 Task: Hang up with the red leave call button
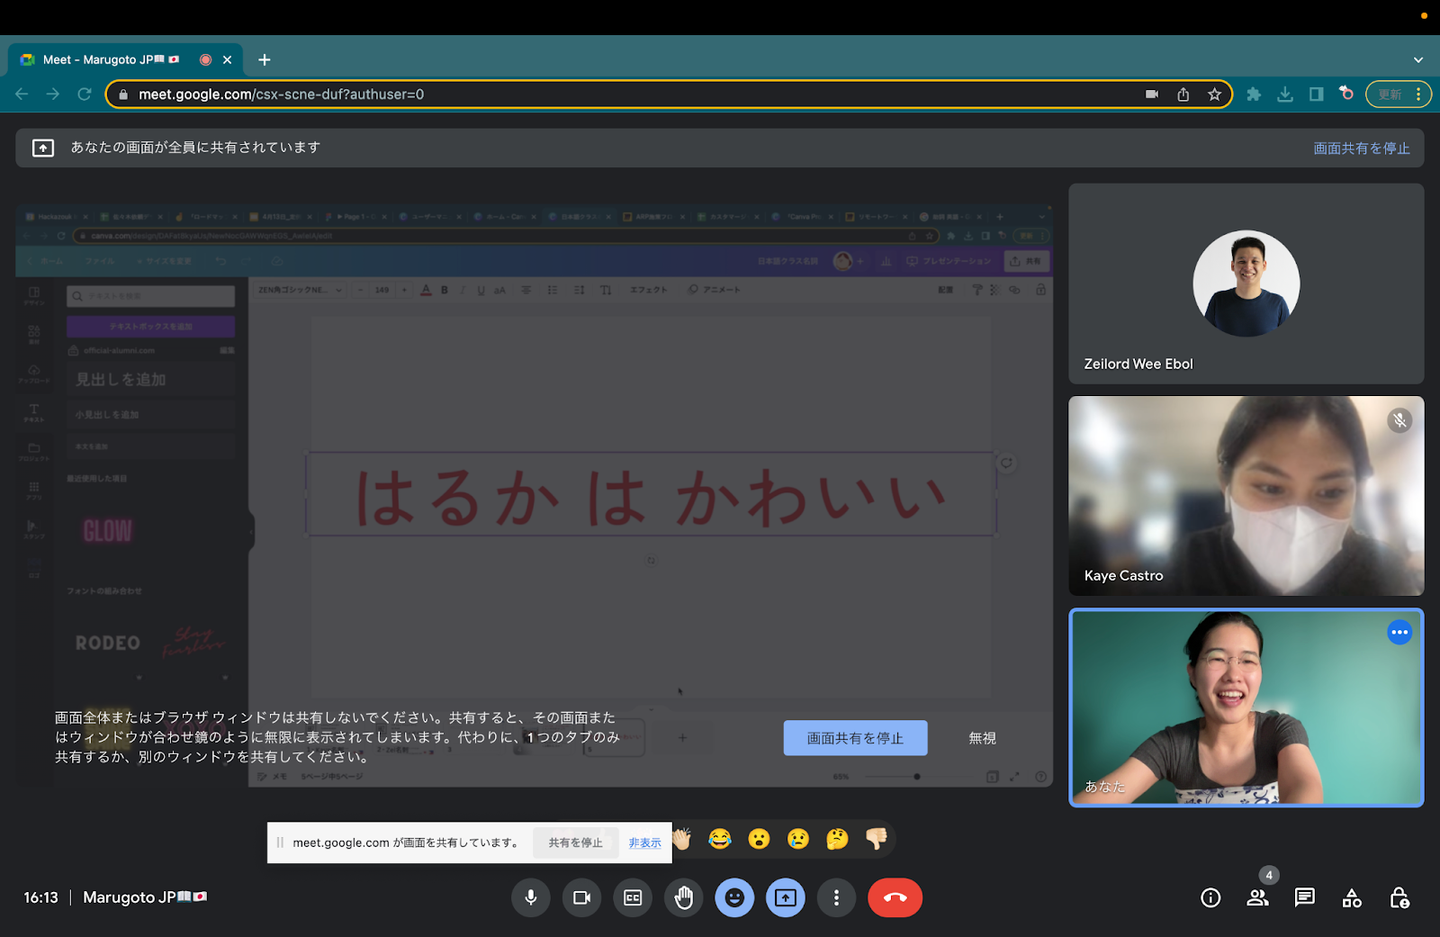point(895,898)
